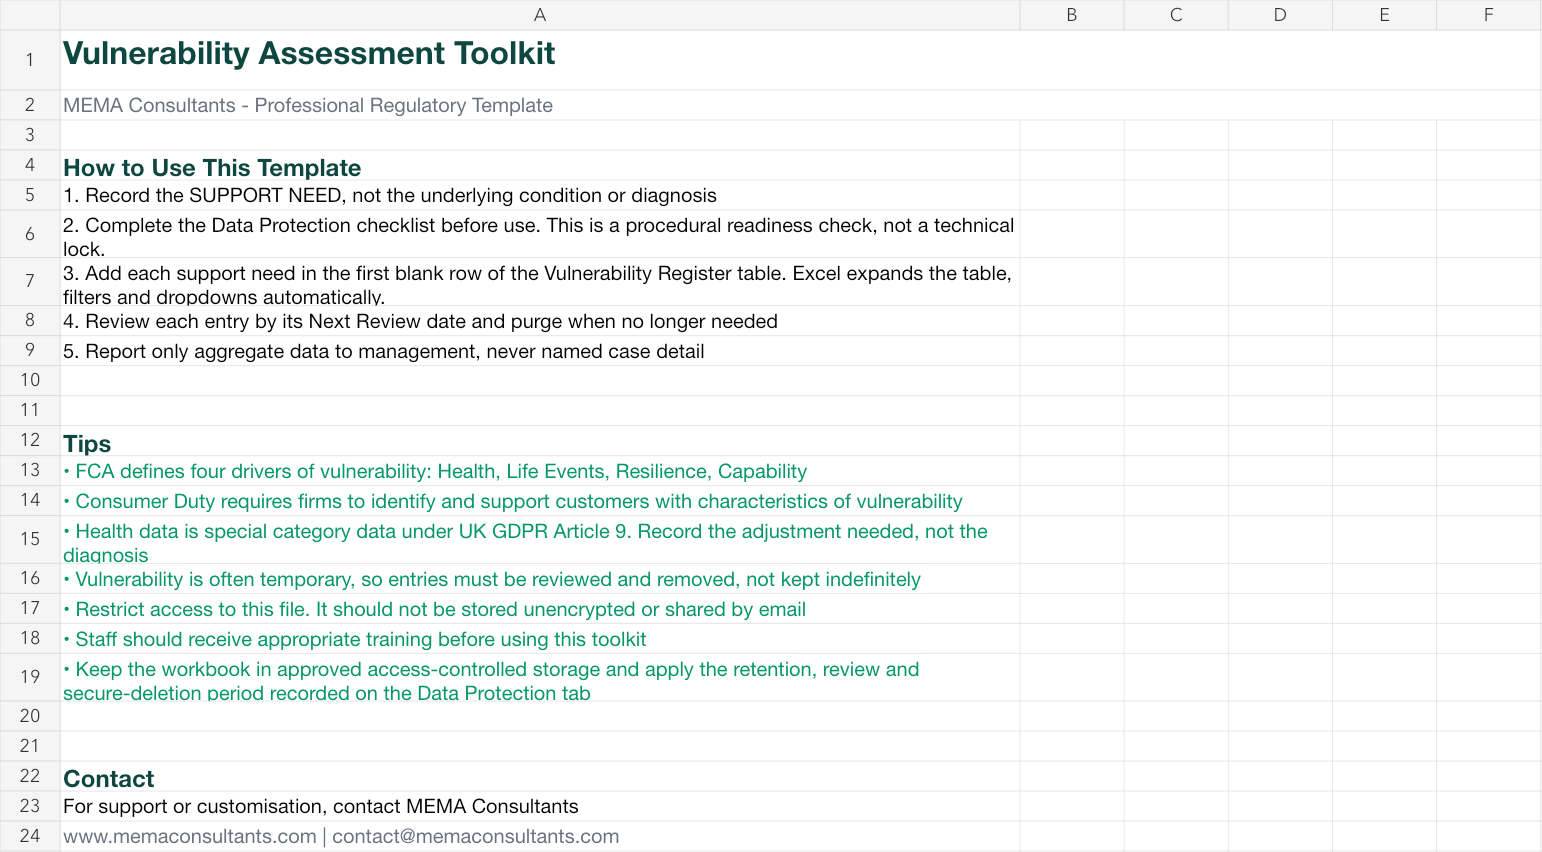Select row 21 header
1542x852 pixels.
(30, 746)
